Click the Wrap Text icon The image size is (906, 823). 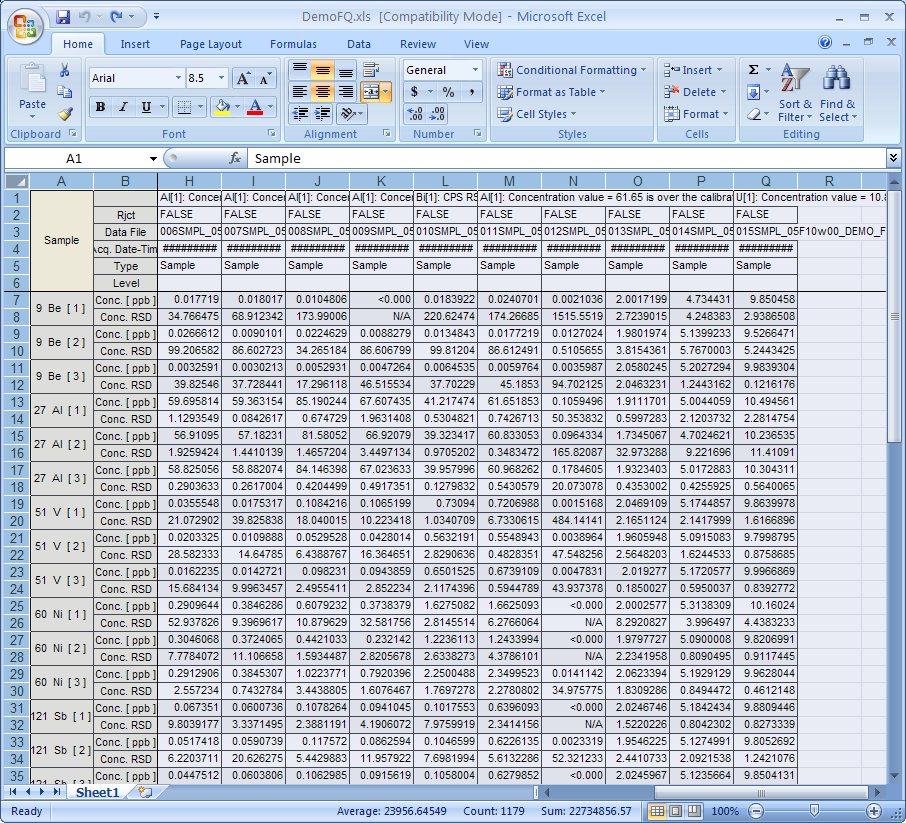[371, 70]
